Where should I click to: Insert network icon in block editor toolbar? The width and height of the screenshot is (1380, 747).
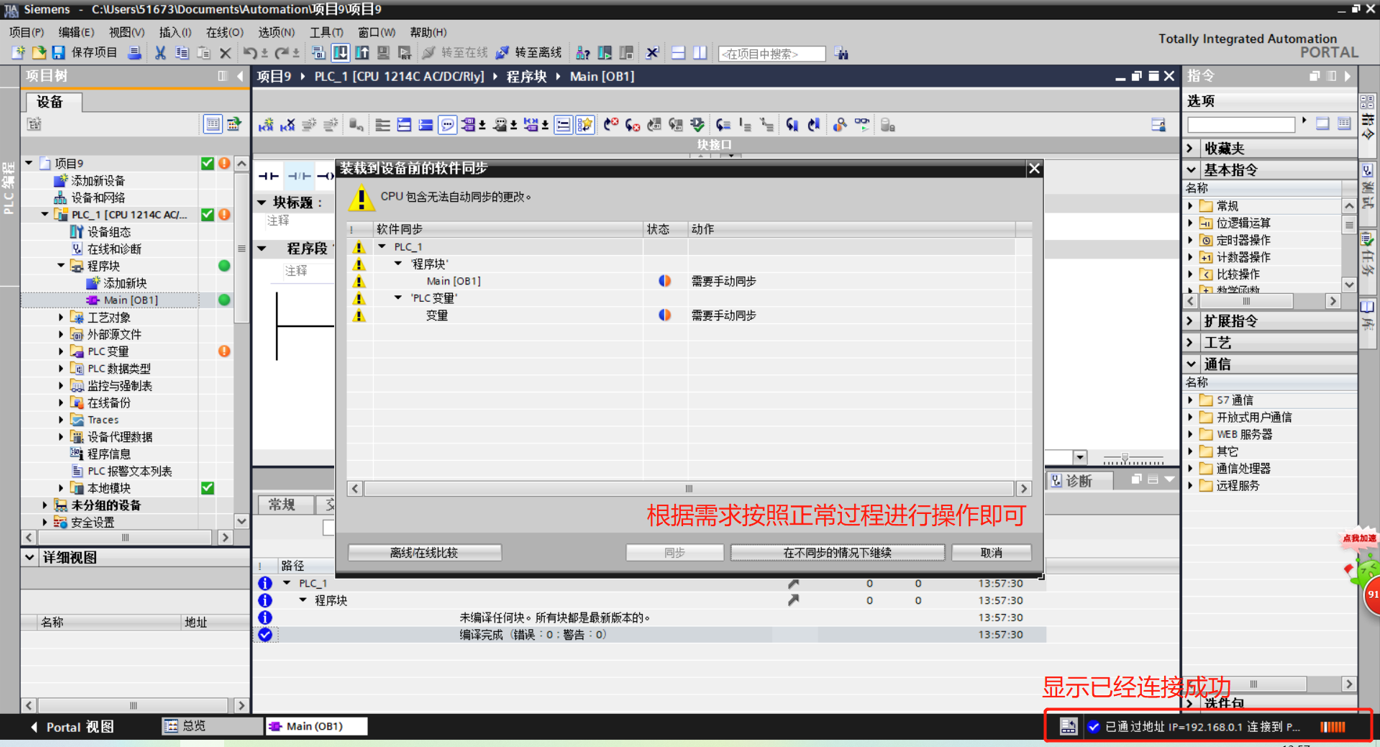tap(266, 125)
